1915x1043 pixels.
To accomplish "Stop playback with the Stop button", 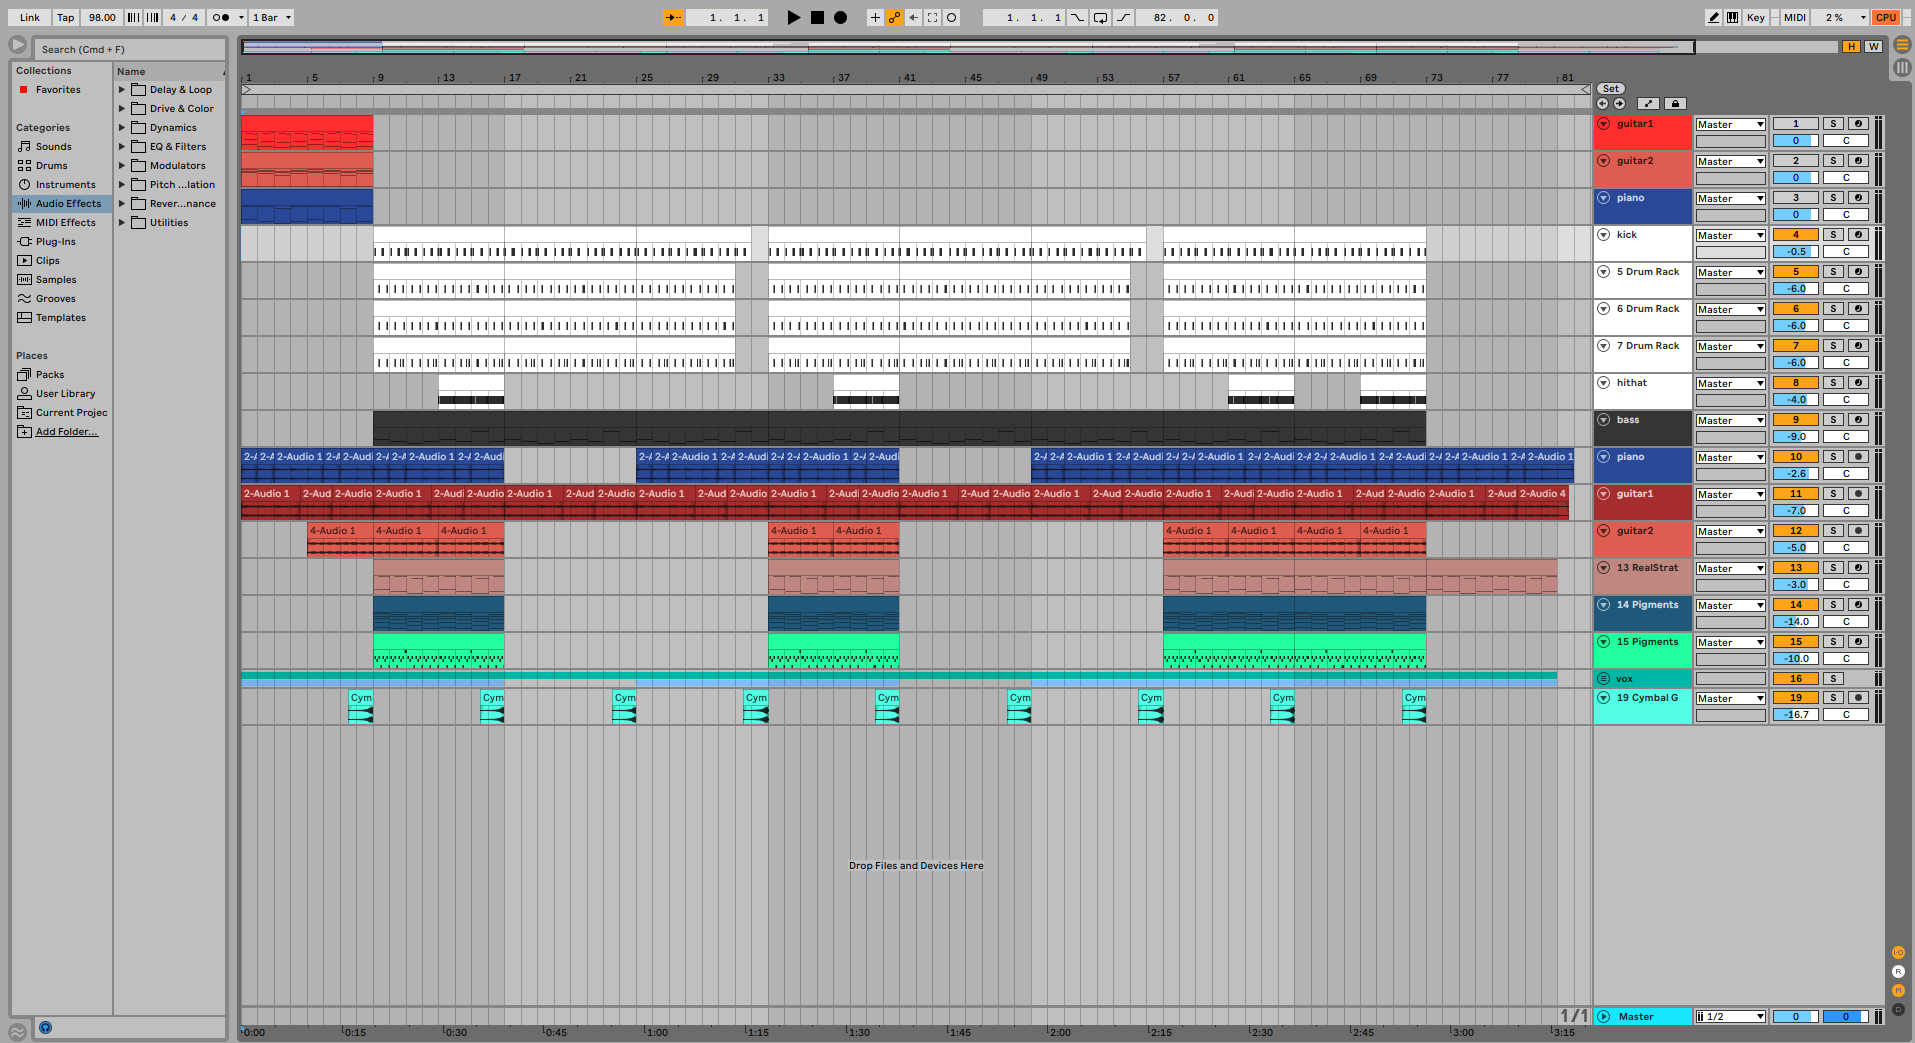I will (x=817, y=17).
